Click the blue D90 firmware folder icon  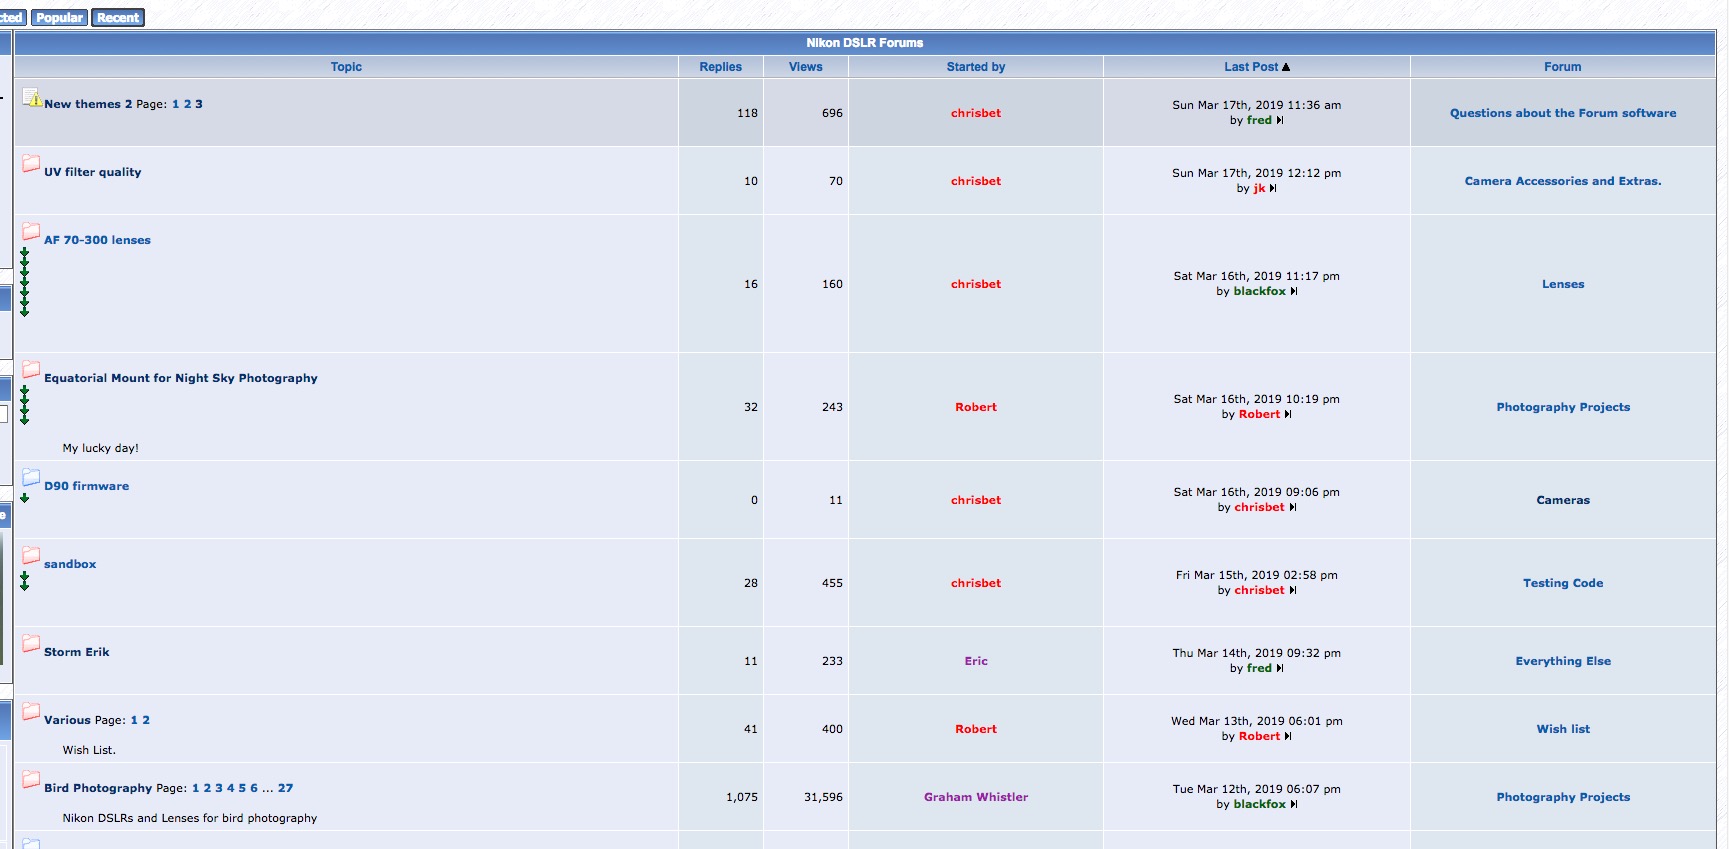tap(31, 477)
